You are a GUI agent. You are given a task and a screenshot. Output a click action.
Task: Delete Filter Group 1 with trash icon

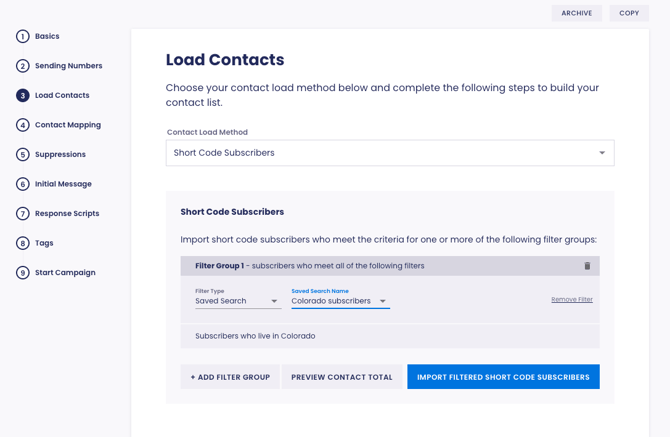click(x=587, y=266)
